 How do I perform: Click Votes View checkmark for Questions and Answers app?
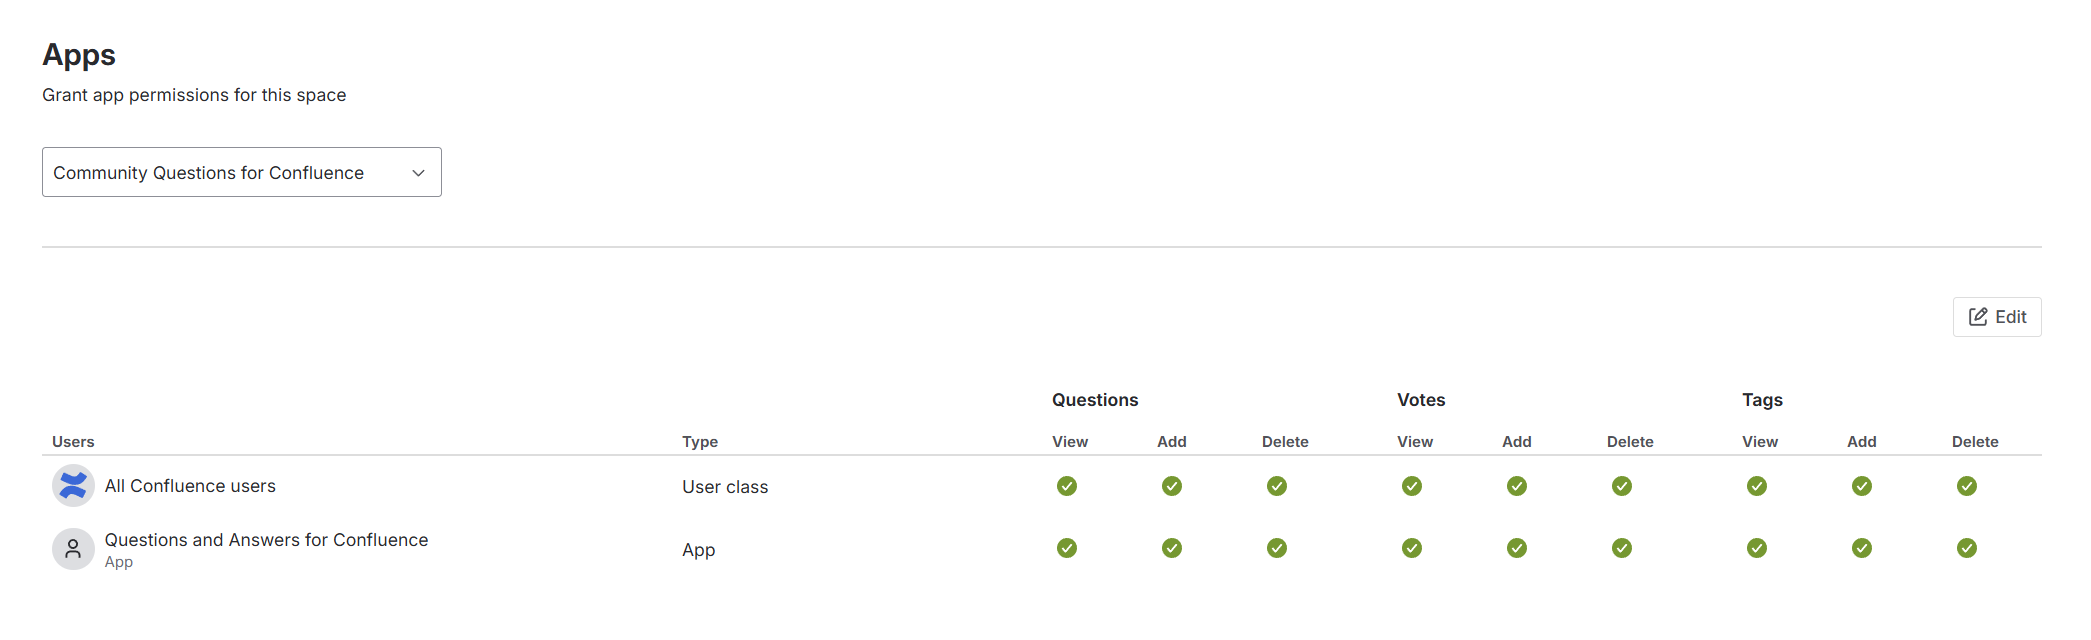pos(1412,548)
